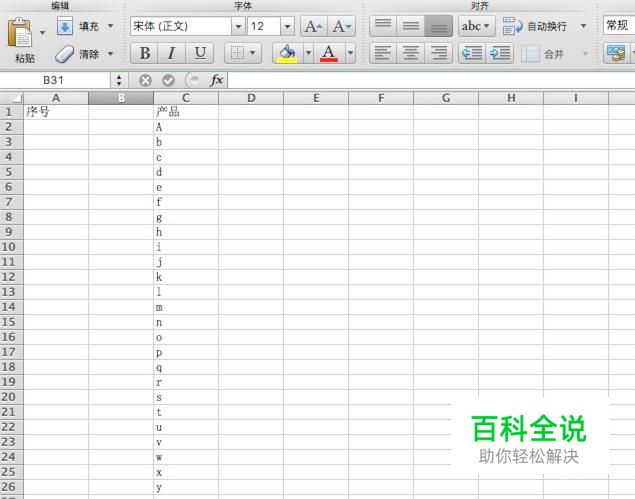Click the font name box 宋体 (正文)
This screenshot has height=499, width=635.
[181, 26]
